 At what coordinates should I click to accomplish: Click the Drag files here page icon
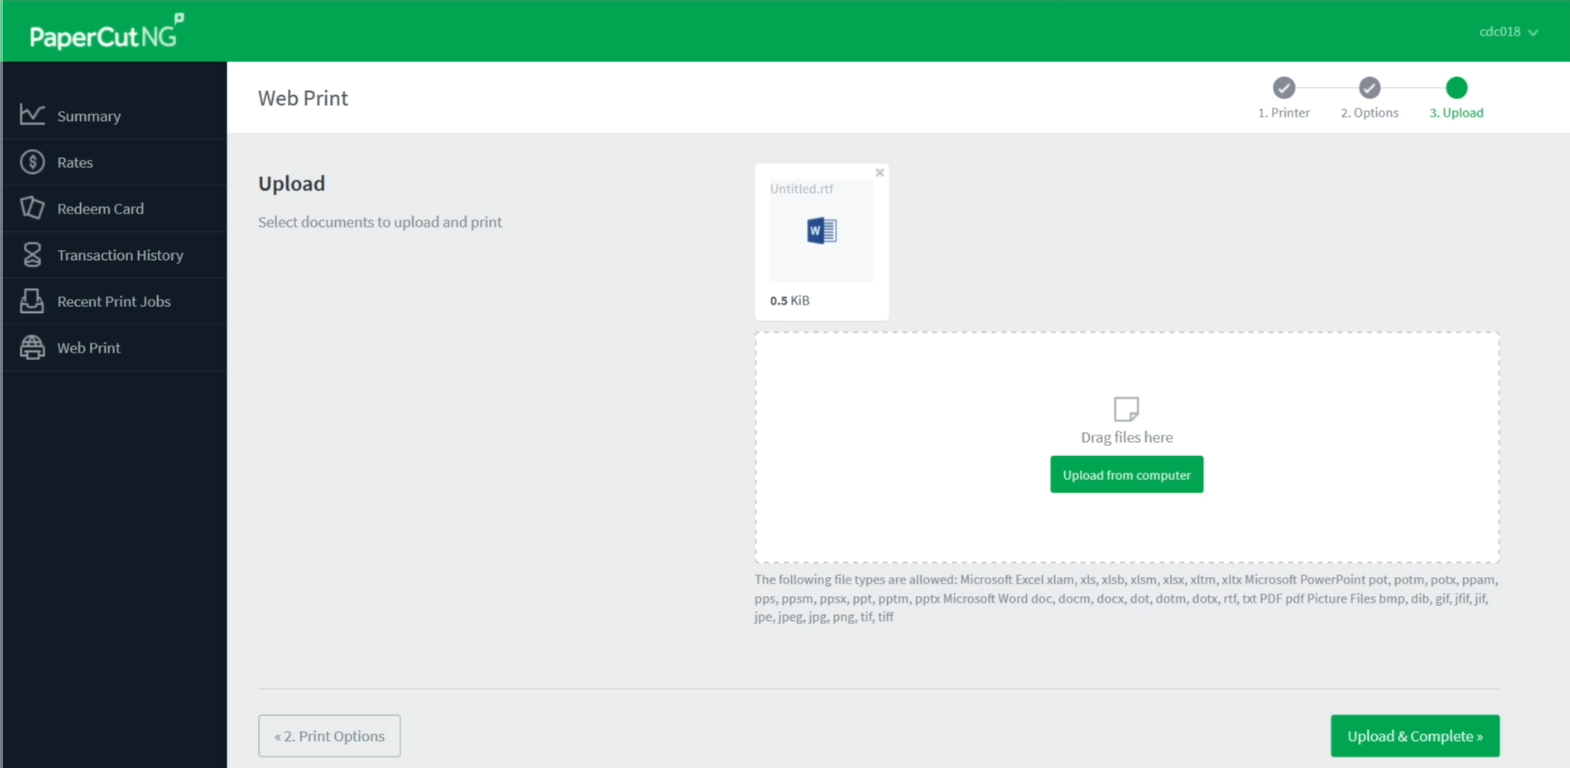pos(1126,409)
